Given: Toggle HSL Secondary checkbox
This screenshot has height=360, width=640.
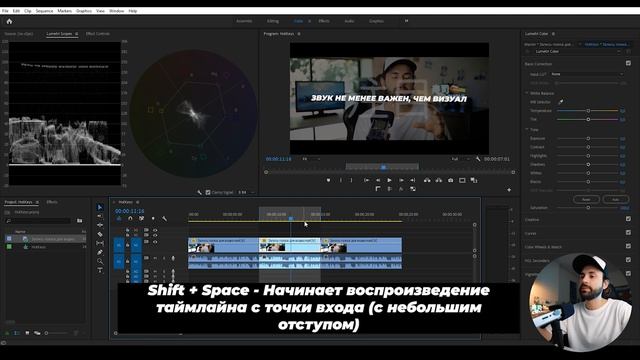Looking at the screenshot, I should click(x=628, y=260).
